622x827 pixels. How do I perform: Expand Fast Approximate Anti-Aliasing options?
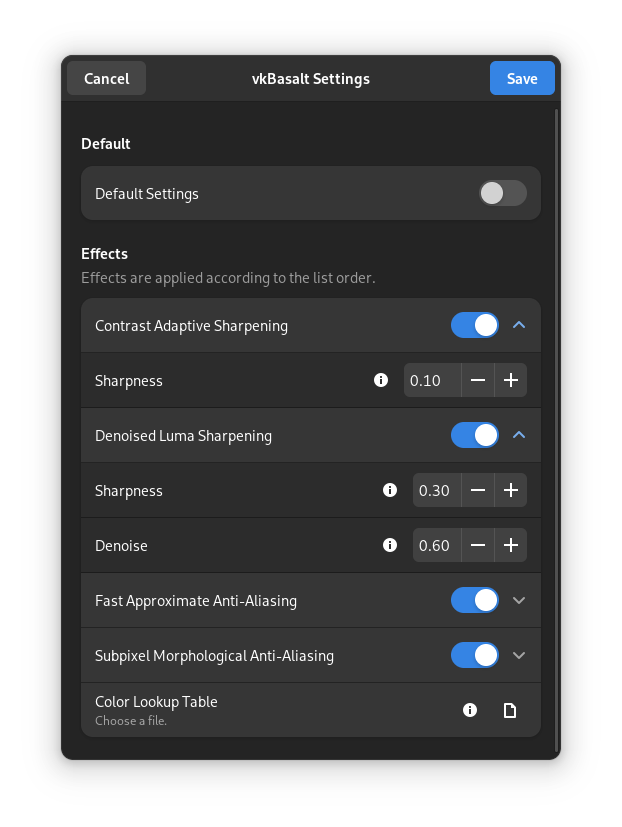[x=518, y=600]
